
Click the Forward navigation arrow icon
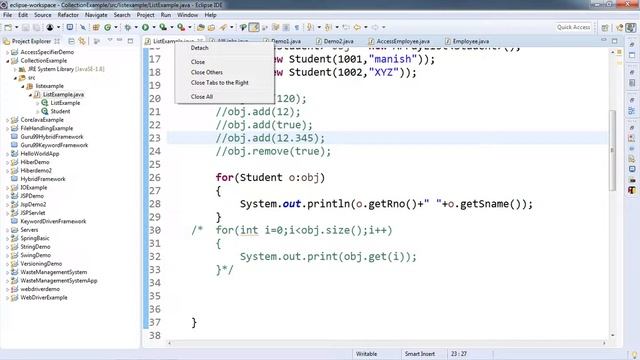[x=375, y=27]
